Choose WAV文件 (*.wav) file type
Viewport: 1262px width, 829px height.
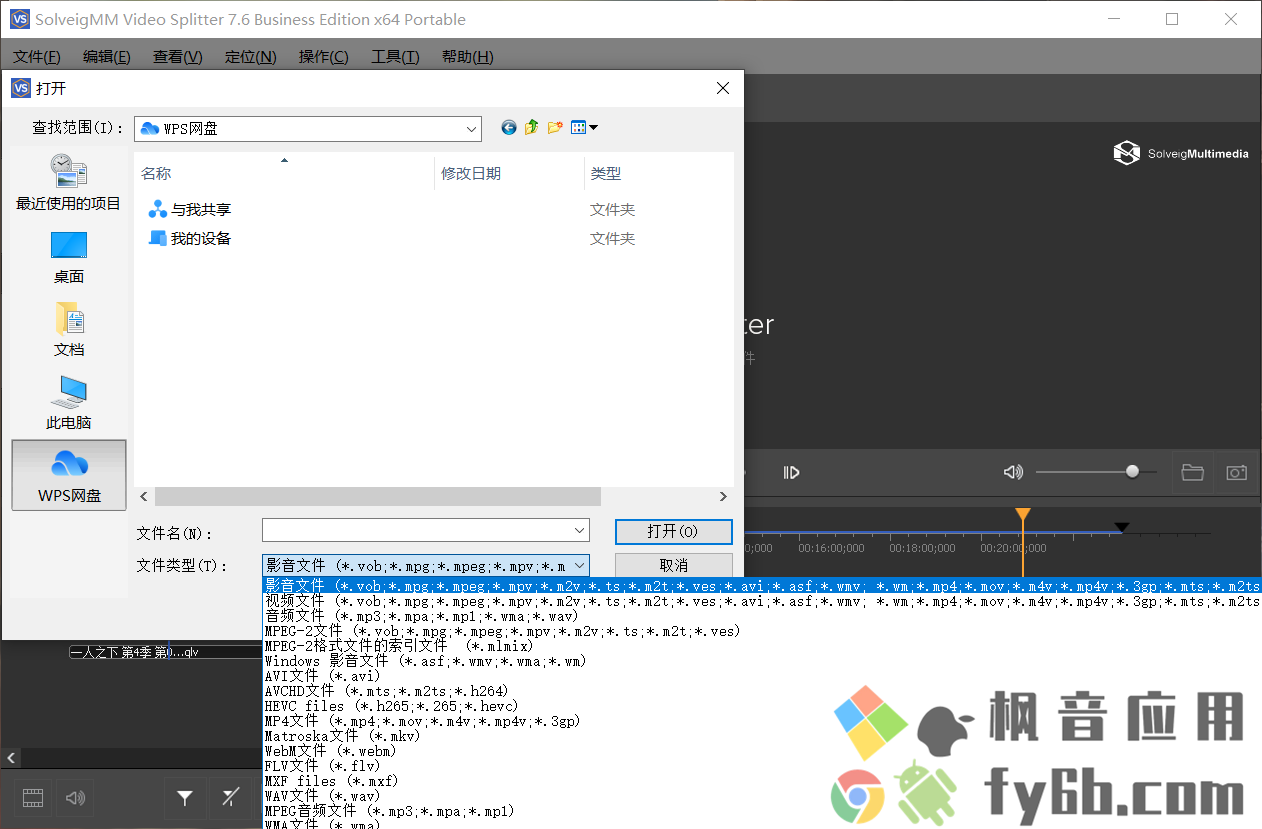[762, 796]
